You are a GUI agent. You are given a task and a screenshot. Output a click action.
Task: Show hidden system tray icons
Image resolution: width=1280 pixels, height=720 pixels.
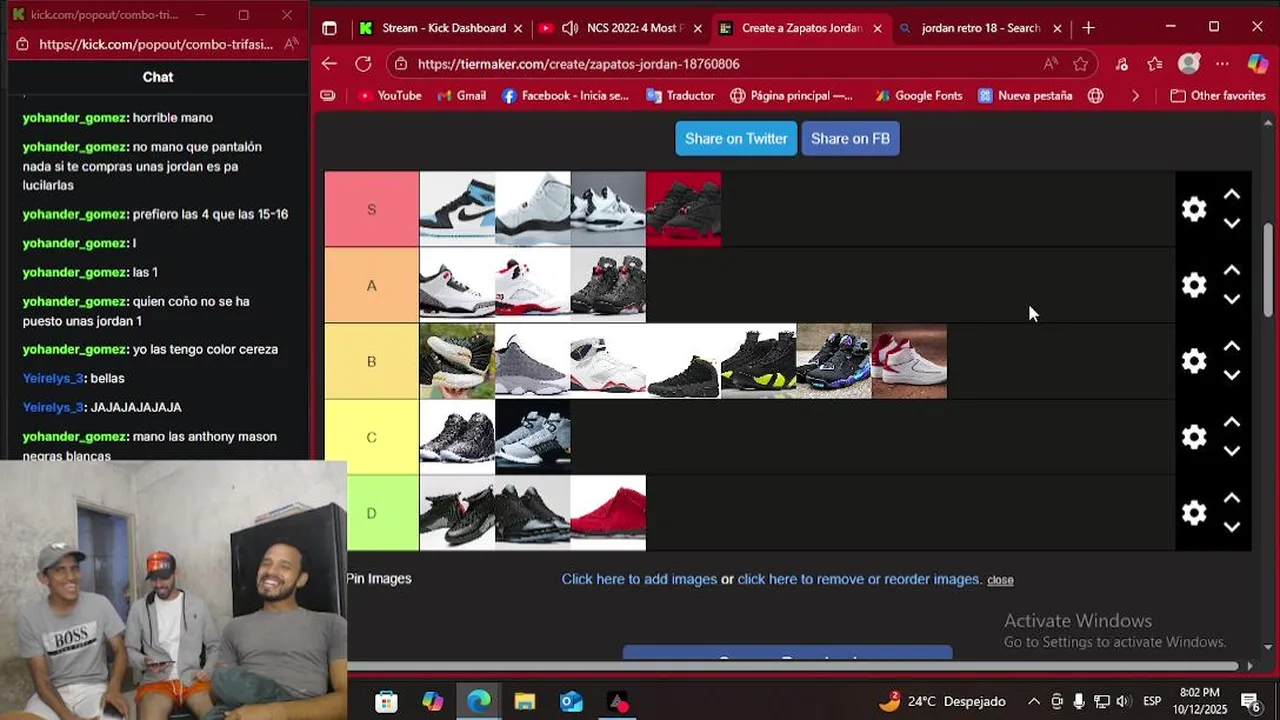click(x=1033, y=701)
